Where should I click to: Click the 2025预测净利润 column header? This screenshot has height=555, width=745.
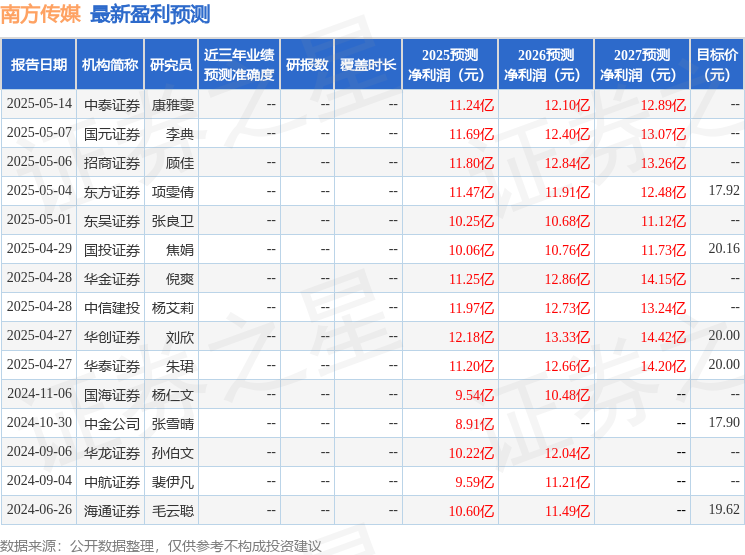click(450, 65)
